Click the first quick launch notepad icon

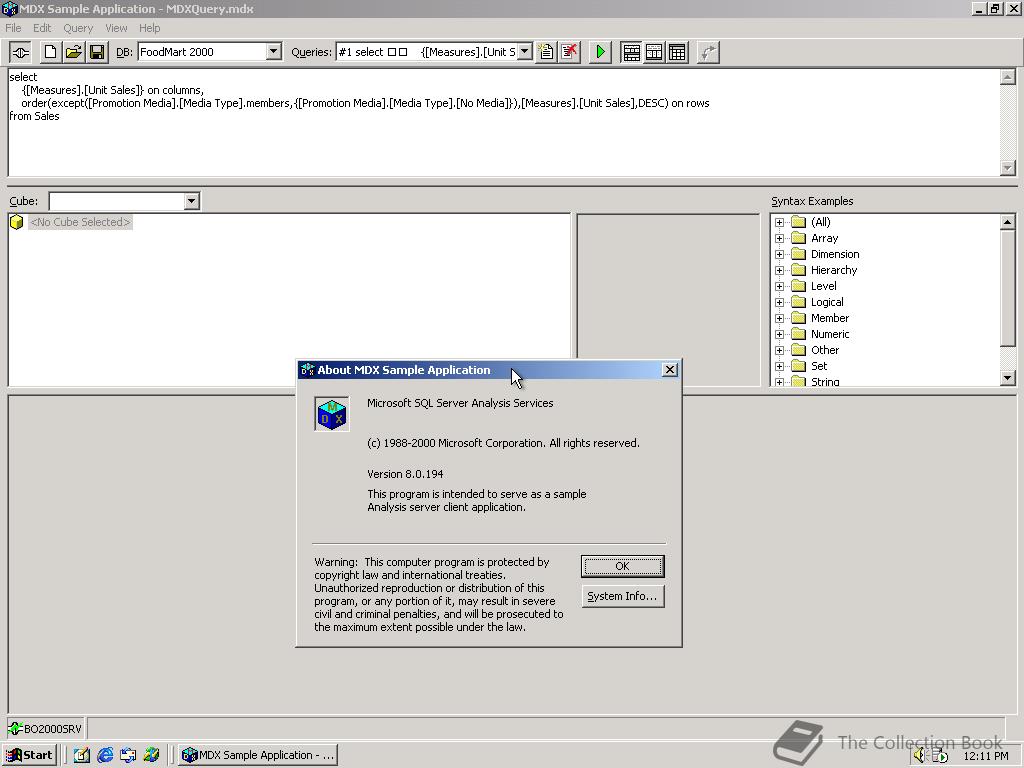point(81,755)
